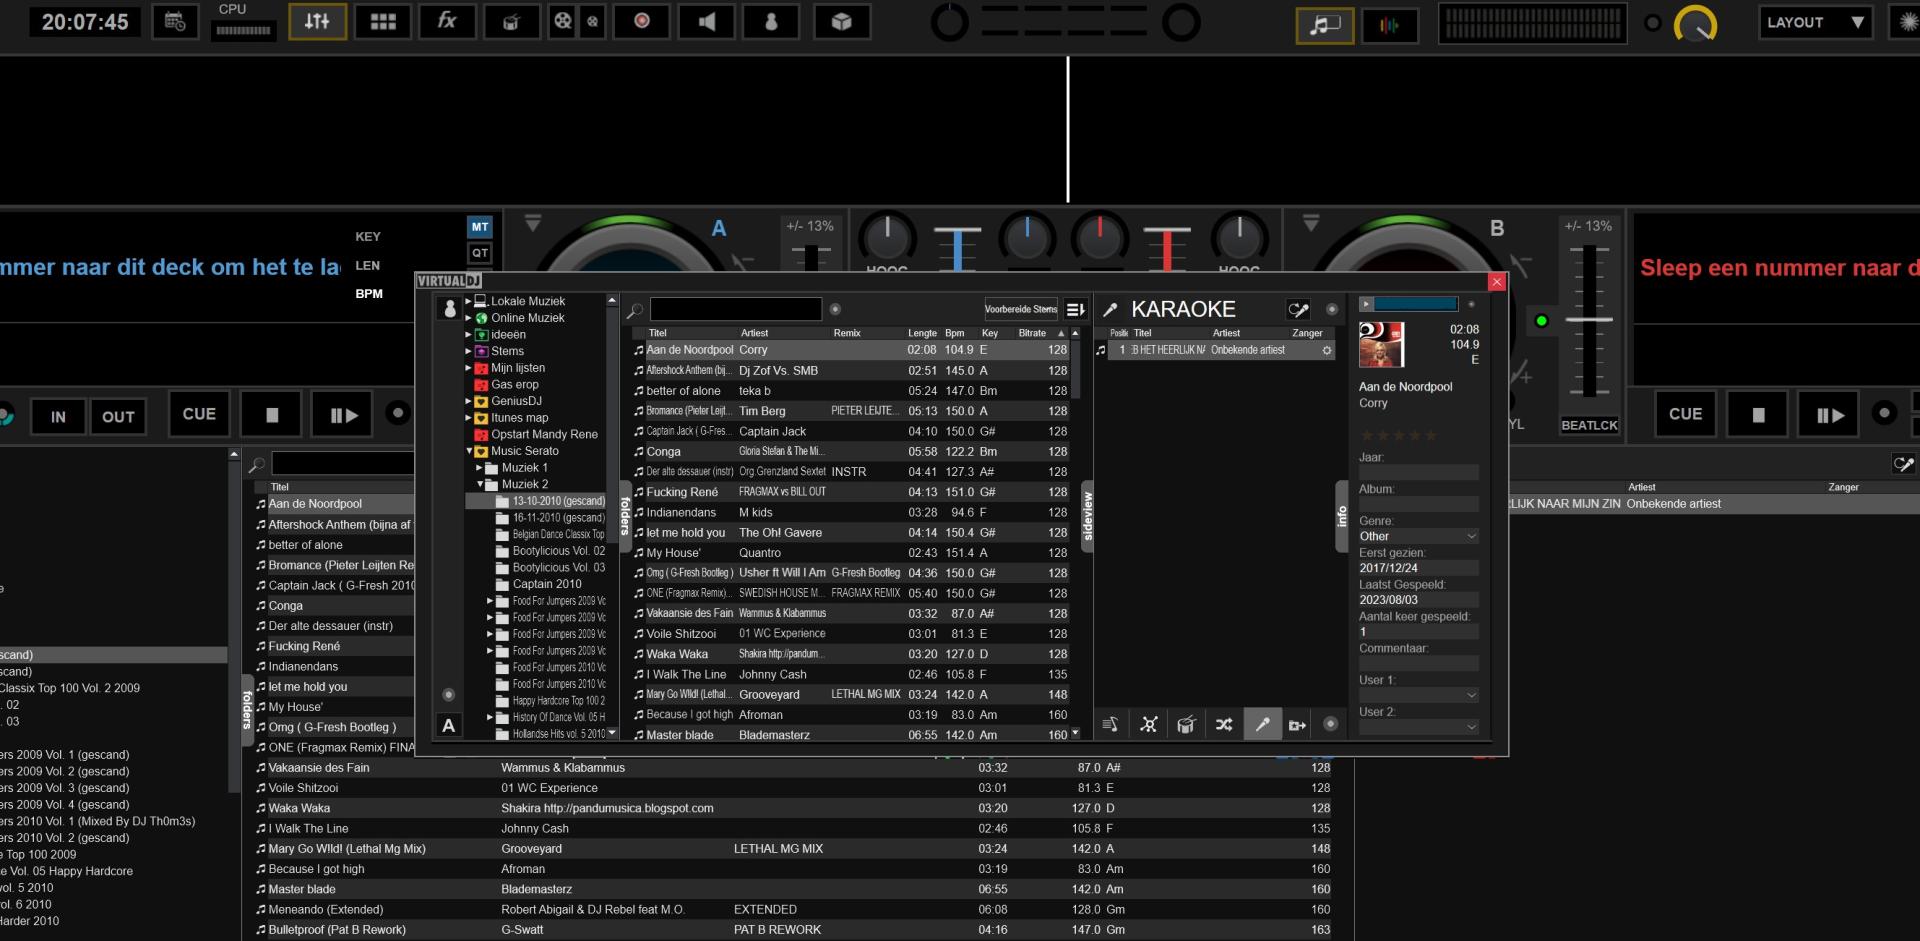Open the sampler drum icon in top toolbar
The image size is (1920, 941).
511,22
